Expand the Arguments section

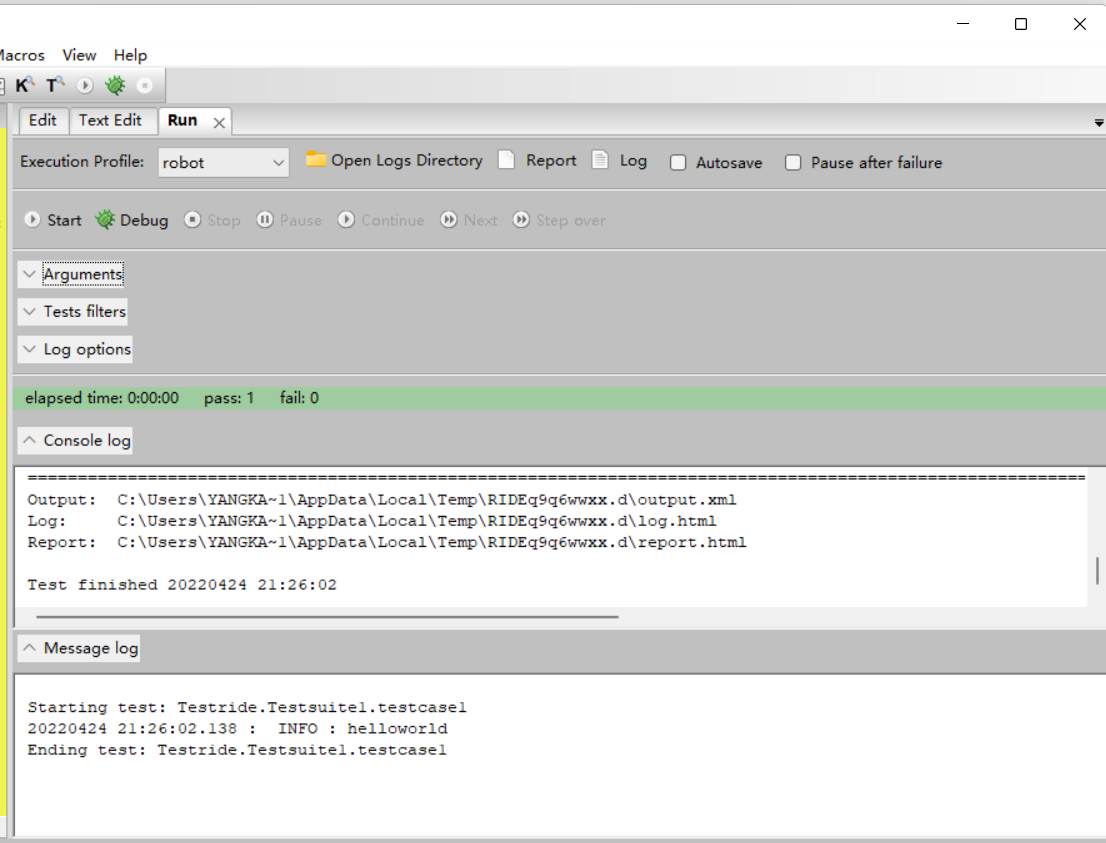[71, 274]
